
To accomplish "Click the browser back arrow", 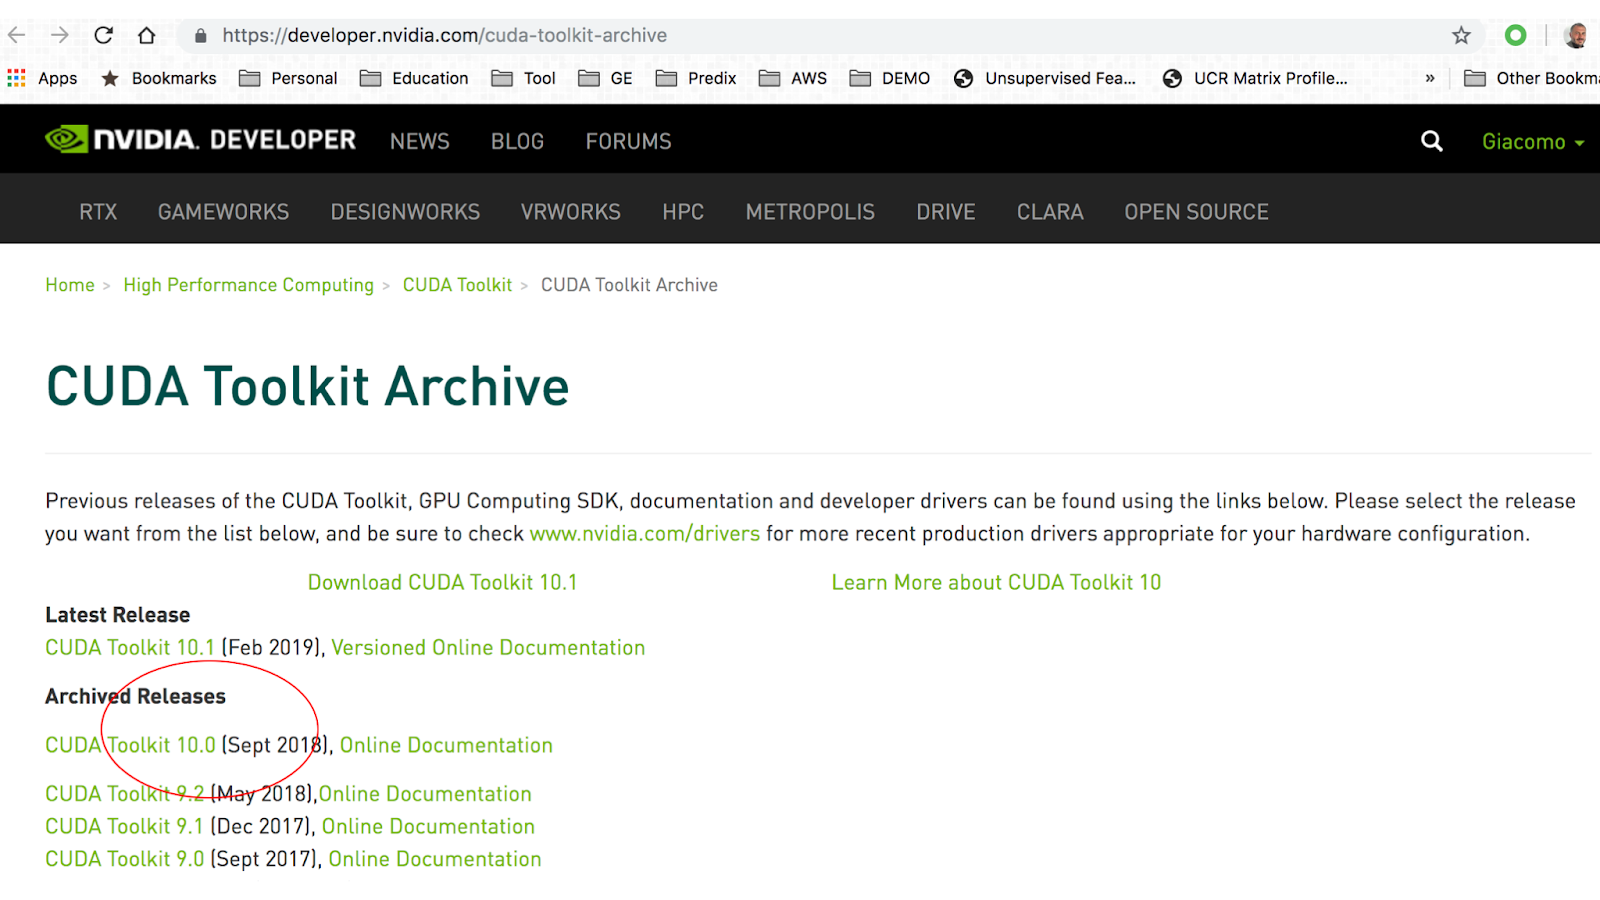I will click(x=17, y=35).
